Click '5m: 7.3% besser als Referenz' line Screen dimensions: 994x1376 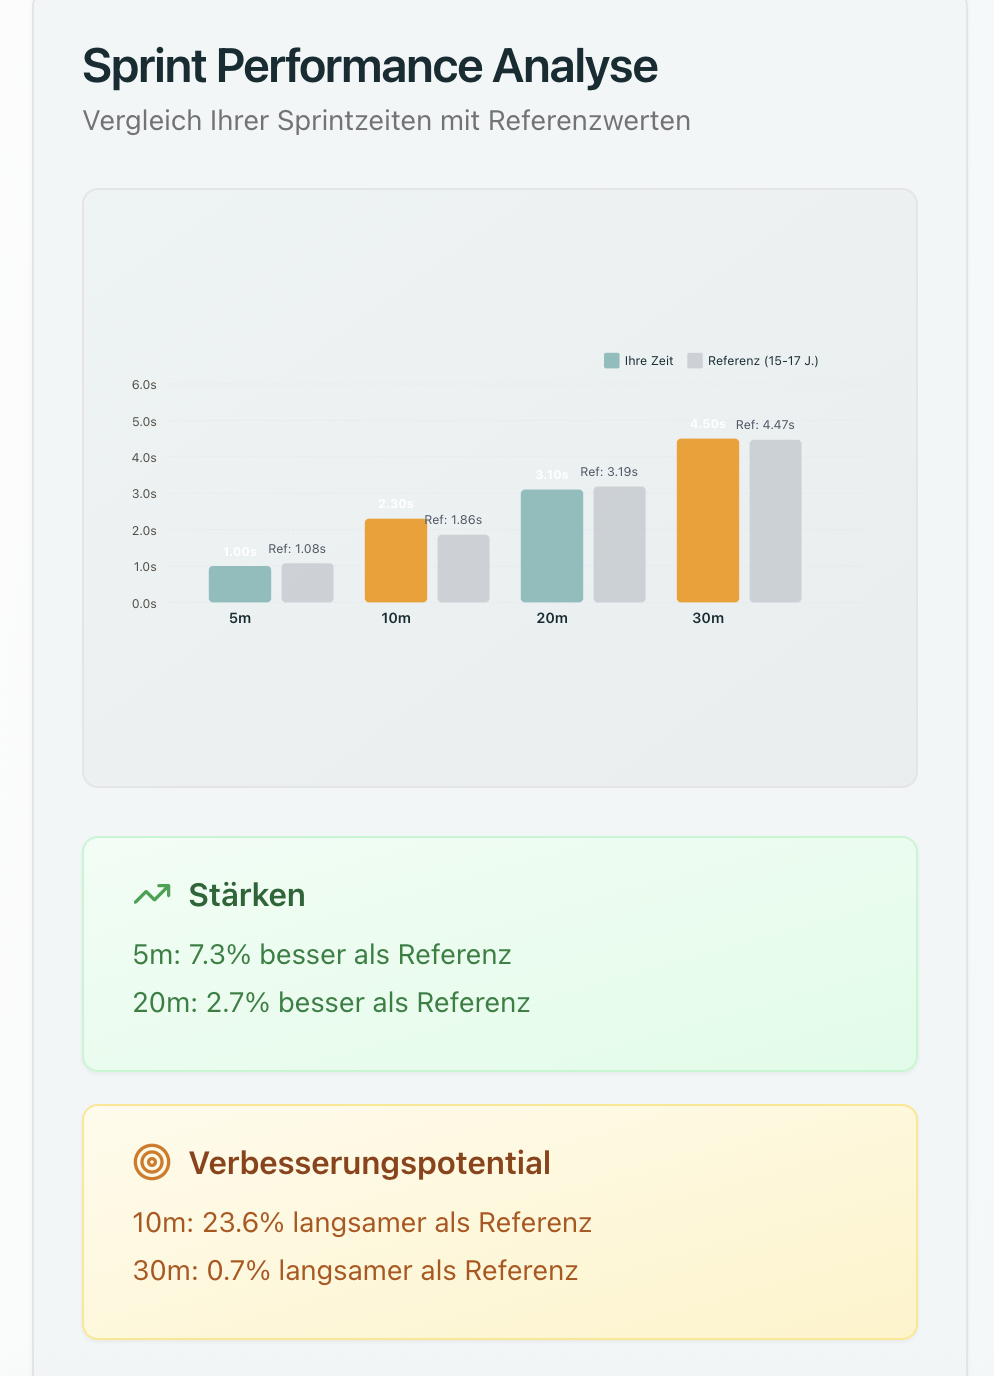[322, 955]
